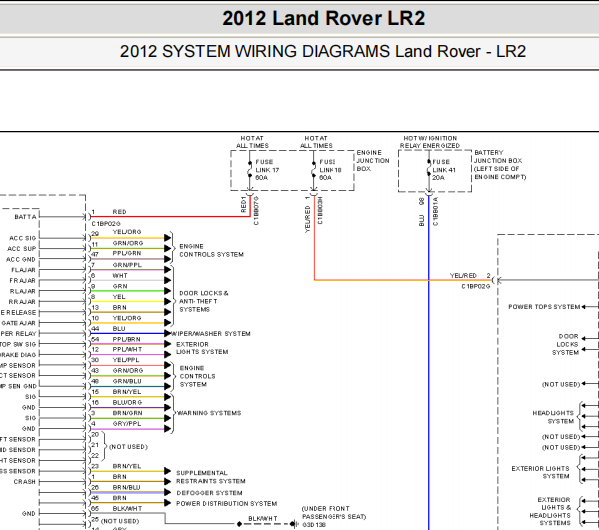The image size is (599, 530).
Task: Click the "PPL/GRN" wire label at pin 47
Action: (127, 253)
